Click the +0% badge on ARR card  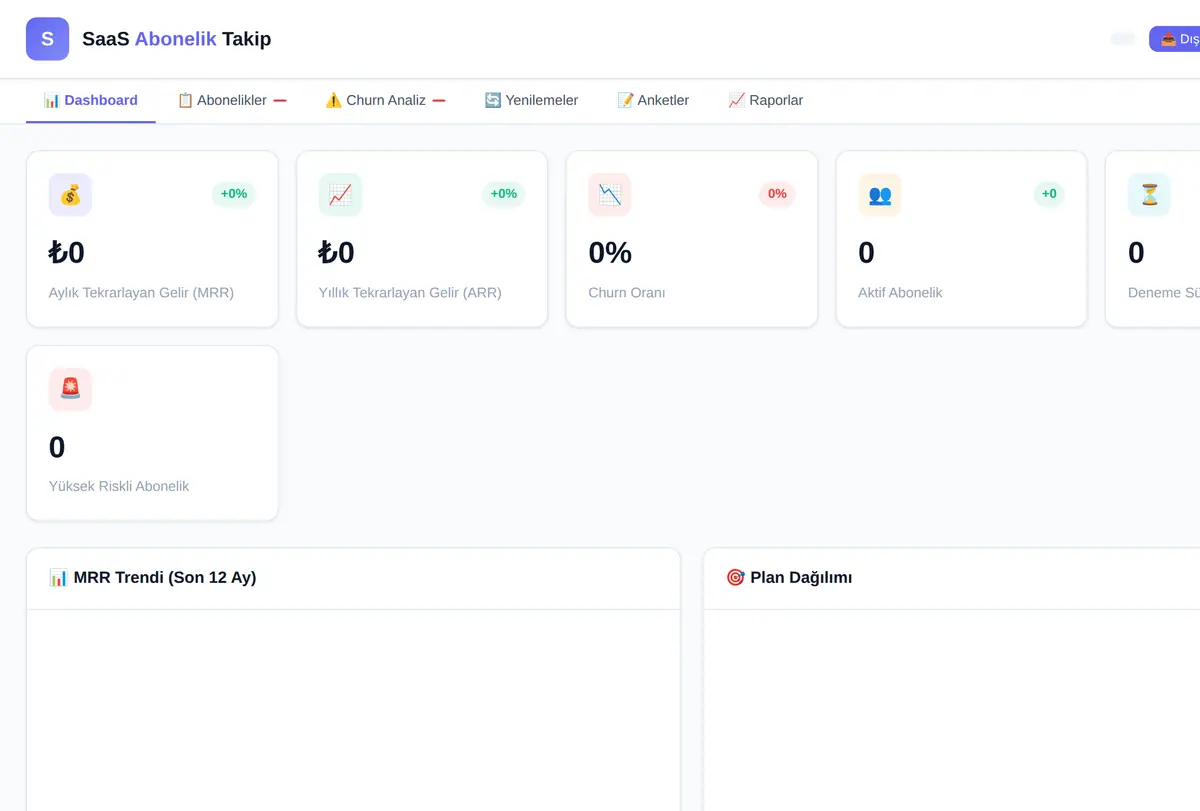pyautogui.click(x=504, y=194)
